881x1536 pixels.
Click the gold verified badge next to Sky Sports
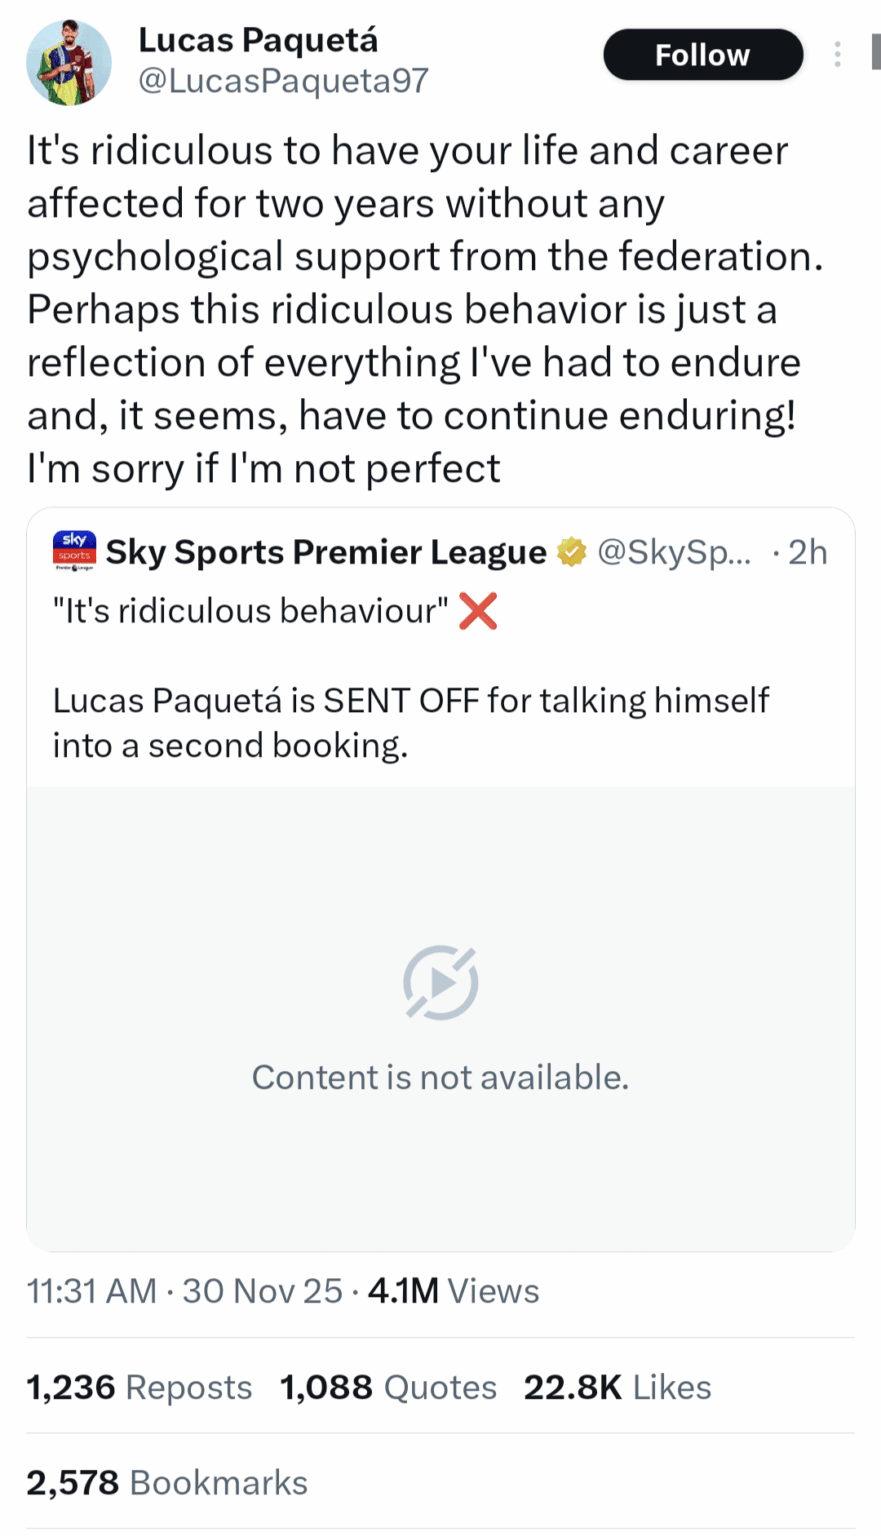(x=570, y=551)
